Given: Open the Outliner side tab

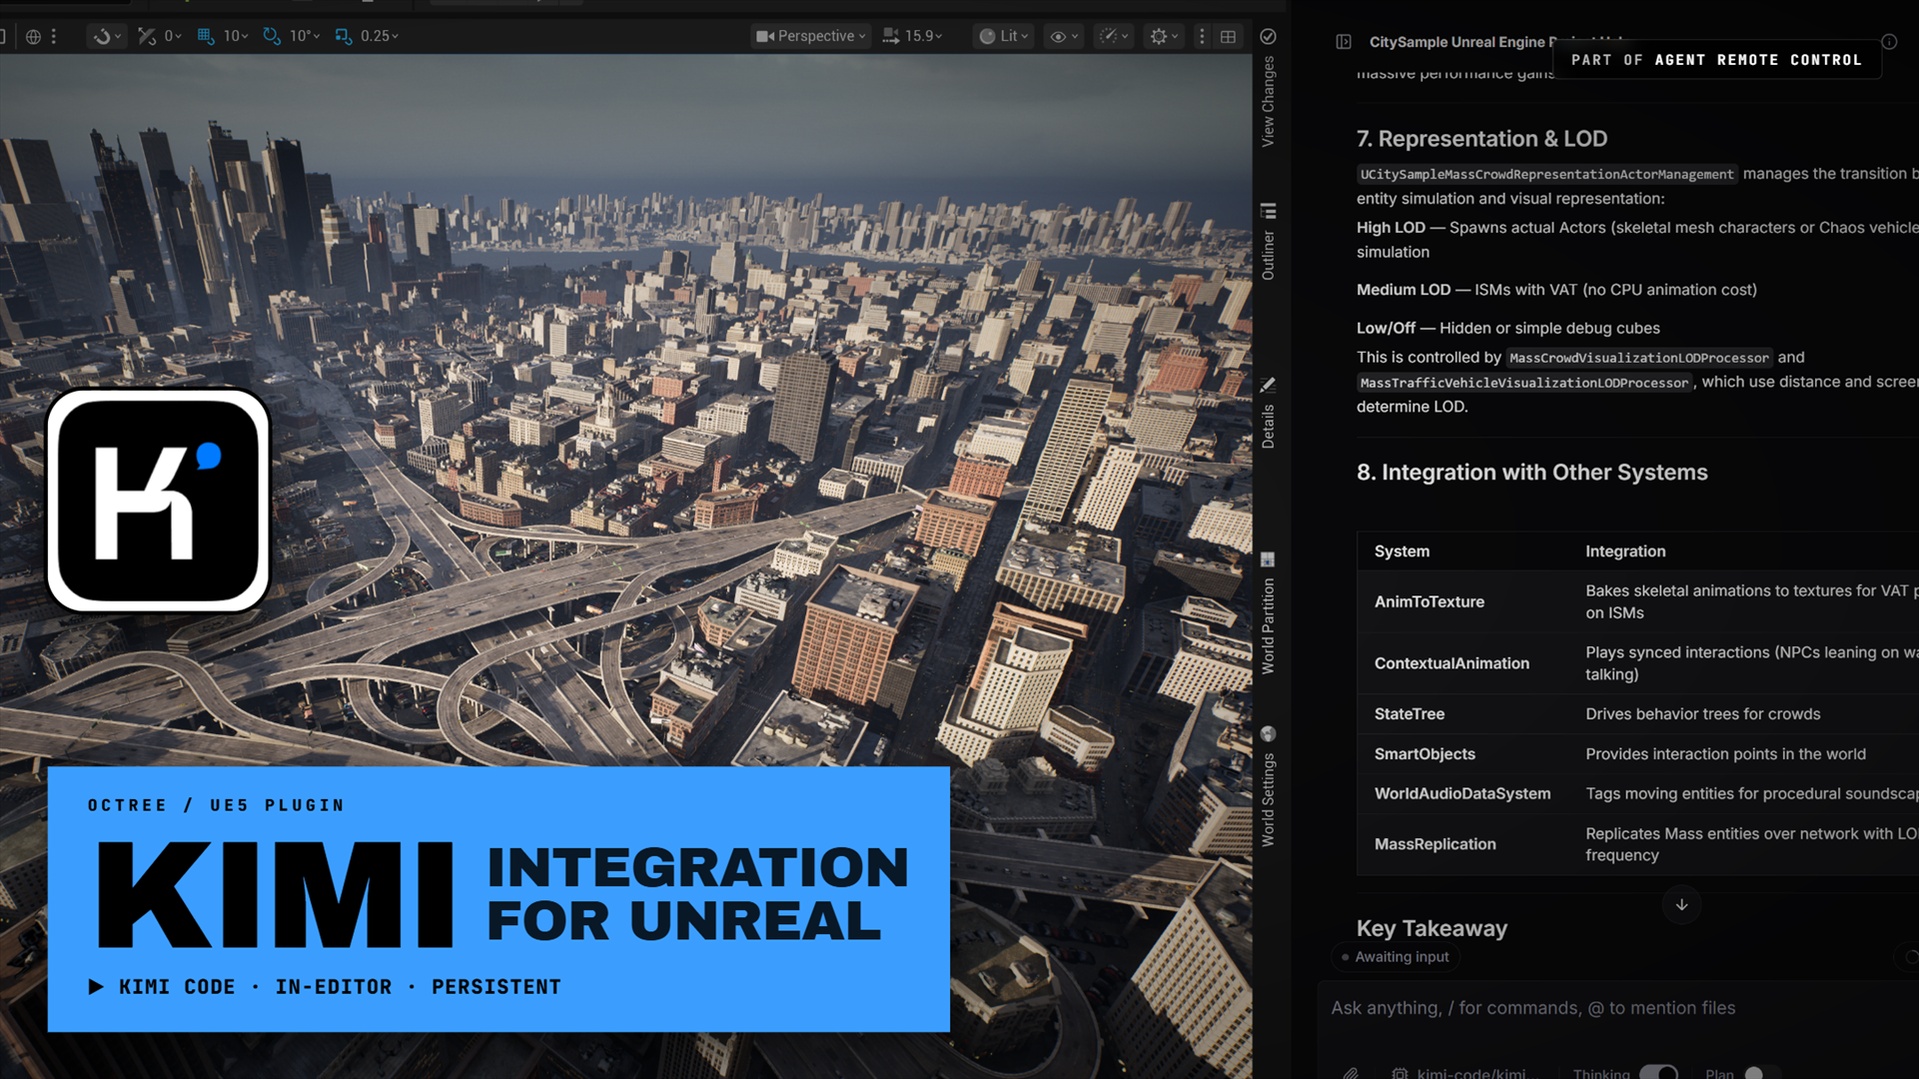Looking at the screenshot, I should tap(1268, 255).
